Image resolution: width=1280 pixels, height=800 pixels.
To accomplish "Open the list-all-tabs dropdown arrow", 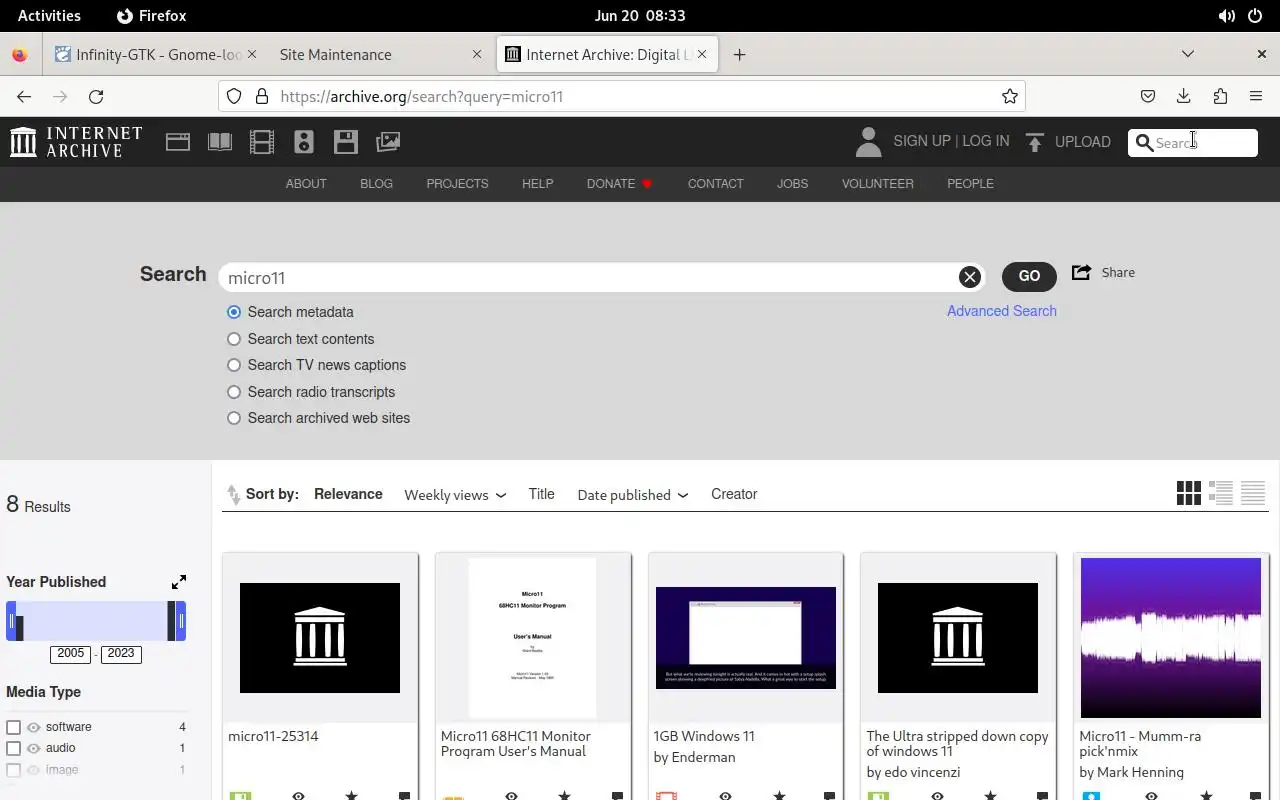I will [x=1188, y=54].
